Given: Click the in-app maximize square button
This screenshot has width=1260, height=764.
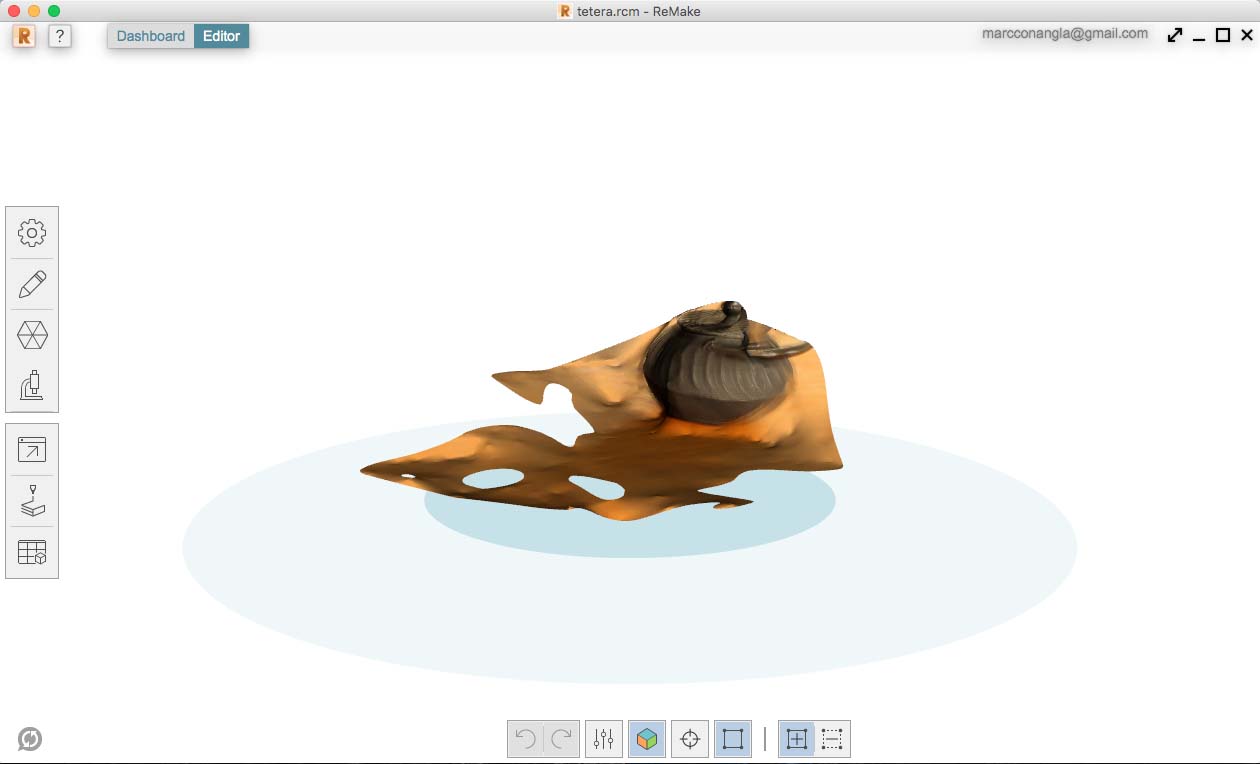Looking at the screenshot, I should point(1223,35).
